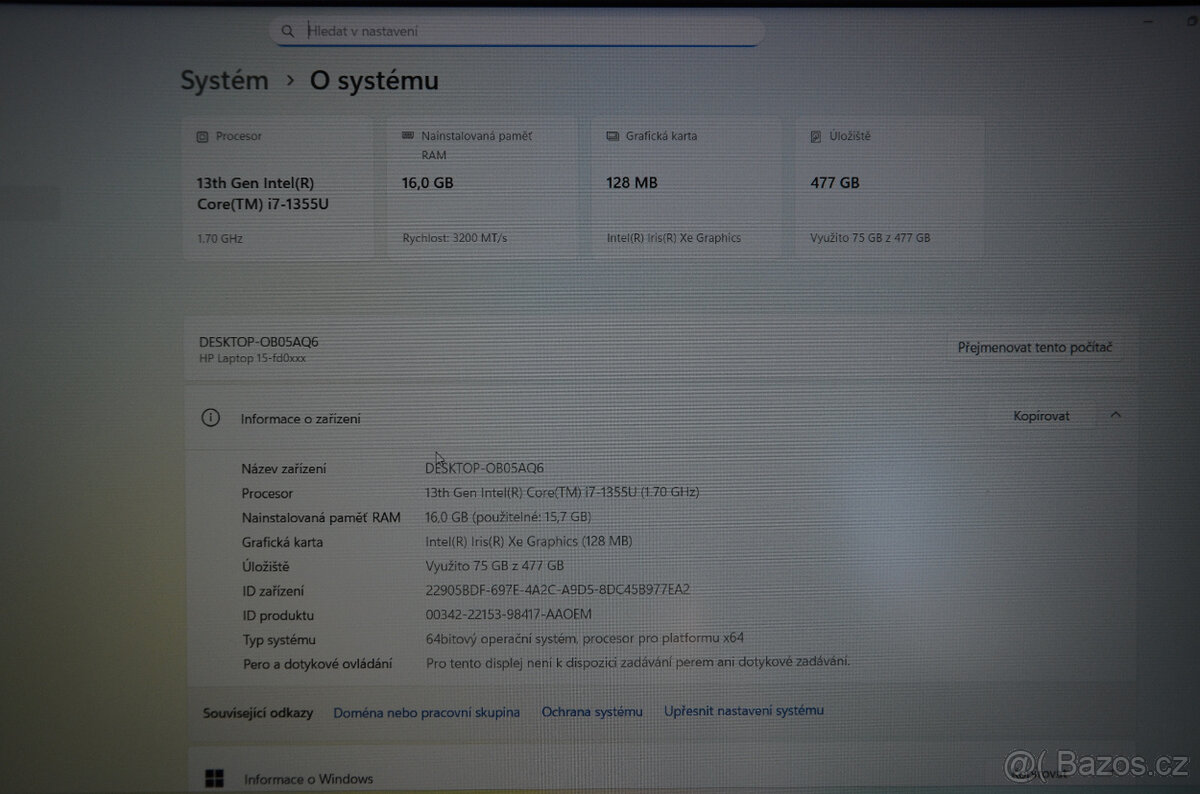The image size is (1200, 794).
Task: Open 'Ochrana systému' link
Action: pos(592,712)
